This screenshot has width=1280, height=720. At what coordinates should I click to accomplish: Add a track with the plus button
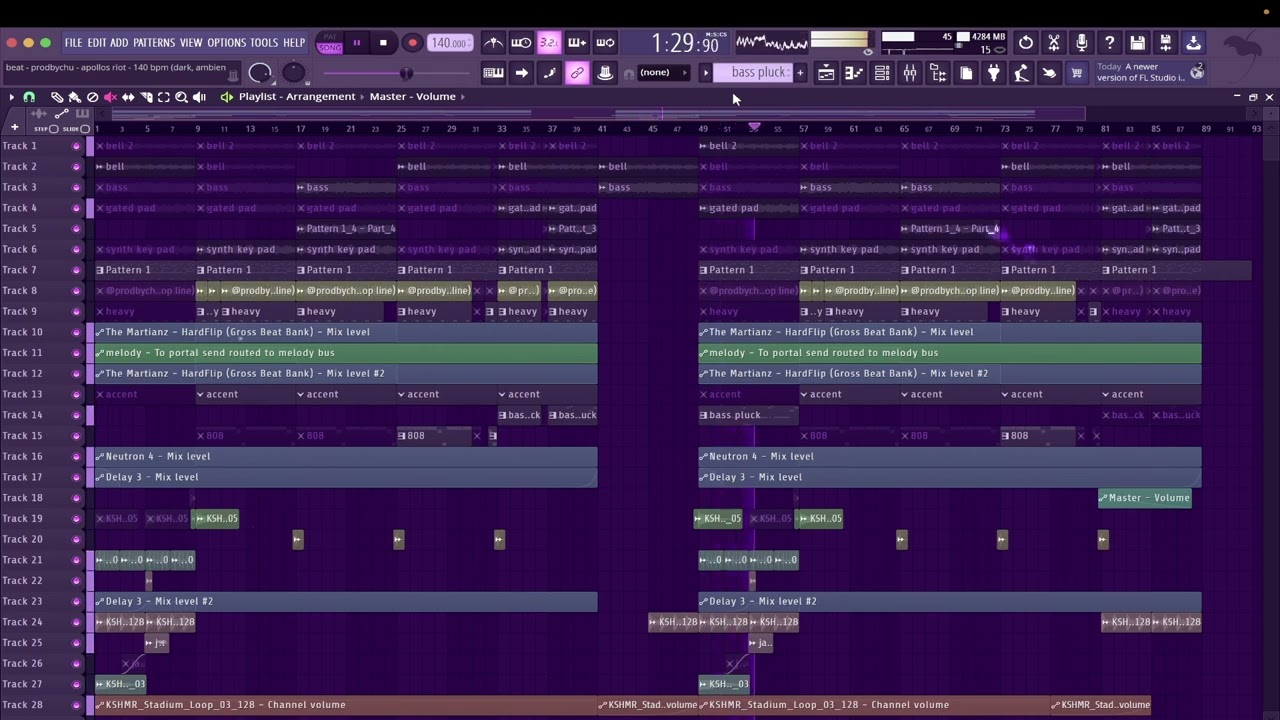14,128
